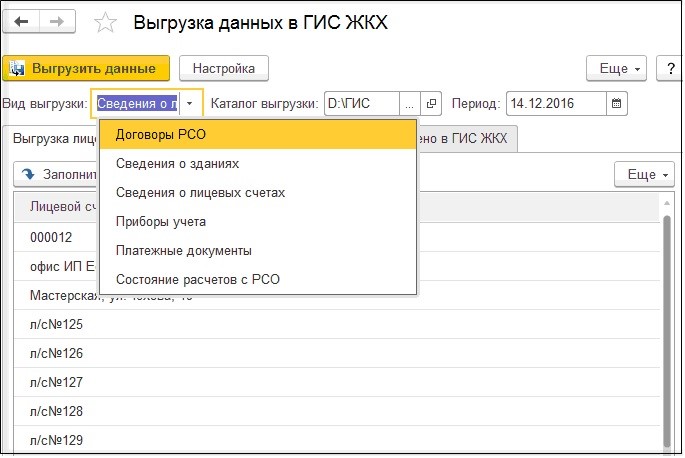Click Выгрузить данные button
The width and height of the screenshot is (685, 458).
click(86, 69)
